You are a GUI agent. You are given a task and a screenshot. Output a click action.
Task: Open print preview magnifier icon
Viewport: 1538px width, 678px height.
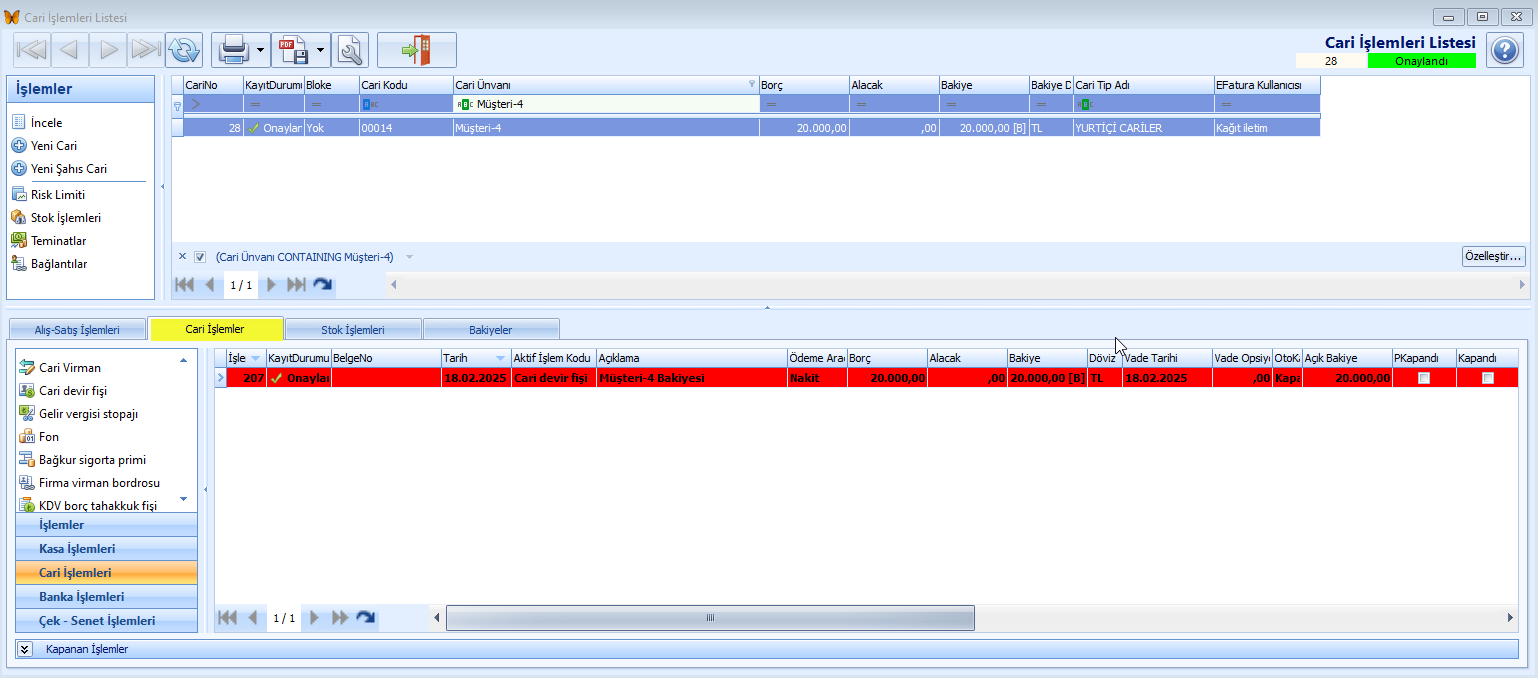click(x=350, y=49)
